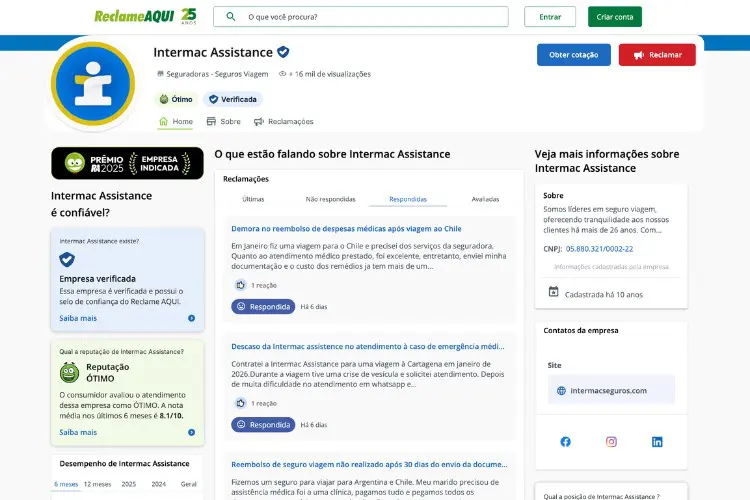Click the Intermac Assistance profile logo

[x=93, y=84]
